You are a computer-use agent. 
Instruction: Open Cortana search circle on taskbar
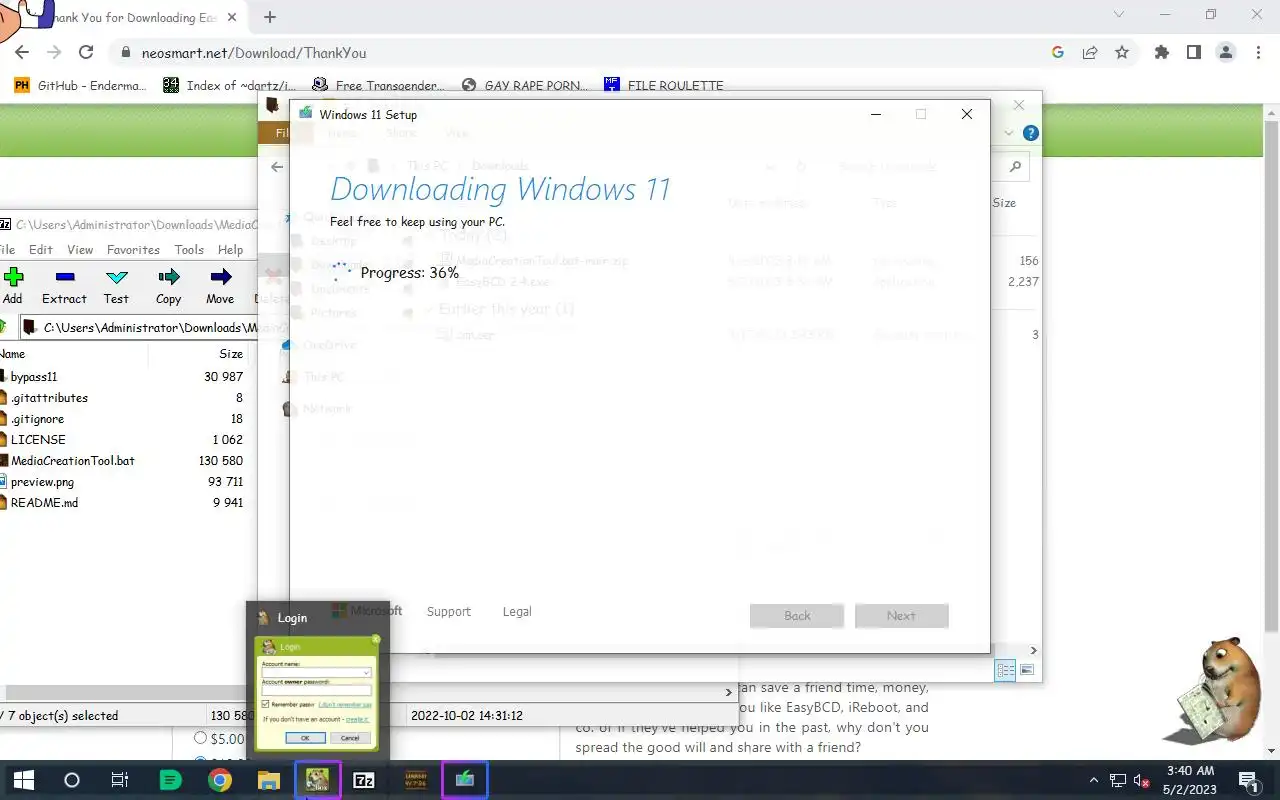pos(71,780)
